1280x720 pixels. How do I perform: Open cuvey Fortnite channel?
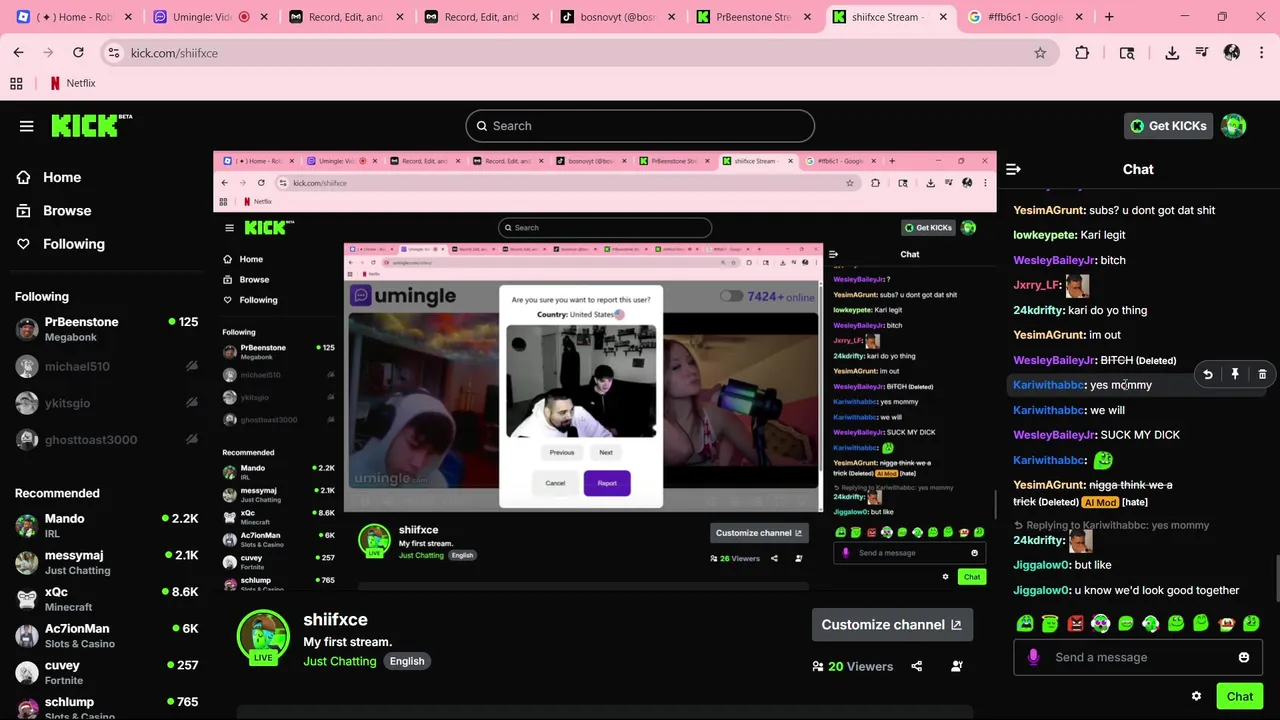[106, 672]
